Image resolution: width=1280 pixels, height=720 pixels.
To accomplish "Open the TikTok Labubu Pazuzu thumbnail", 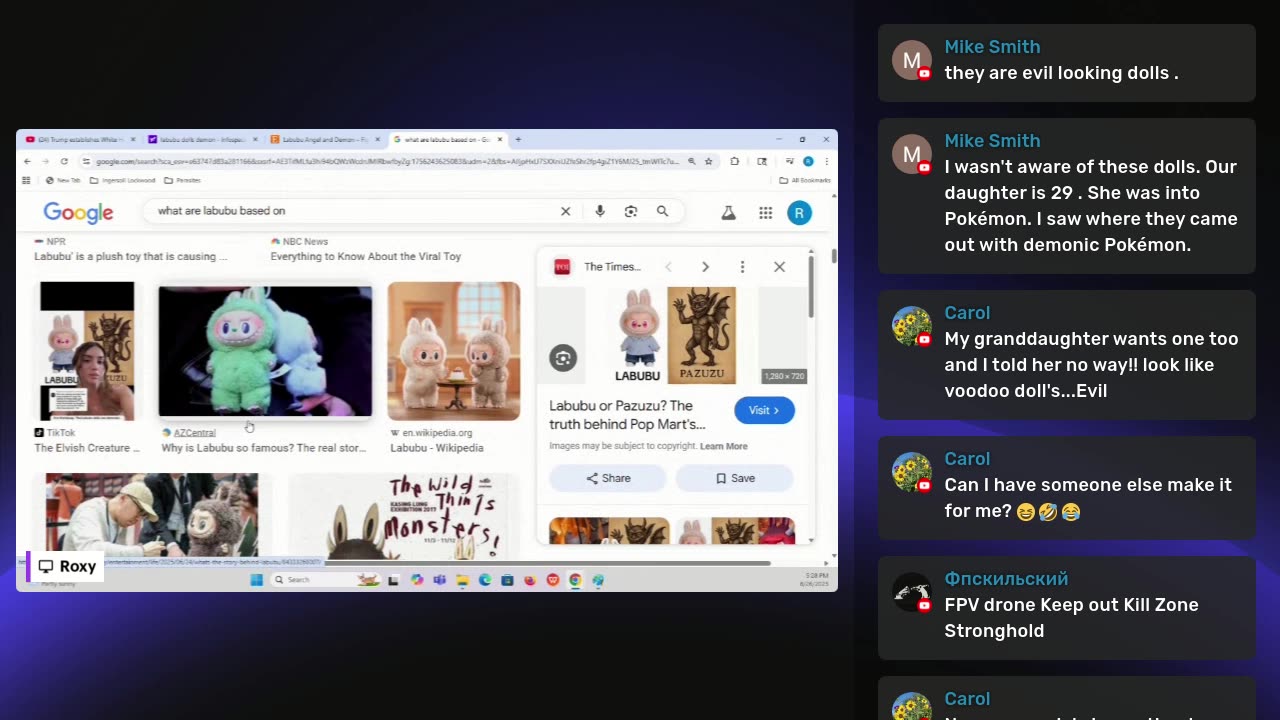I will pyautogui.click(x=87, y=351).
